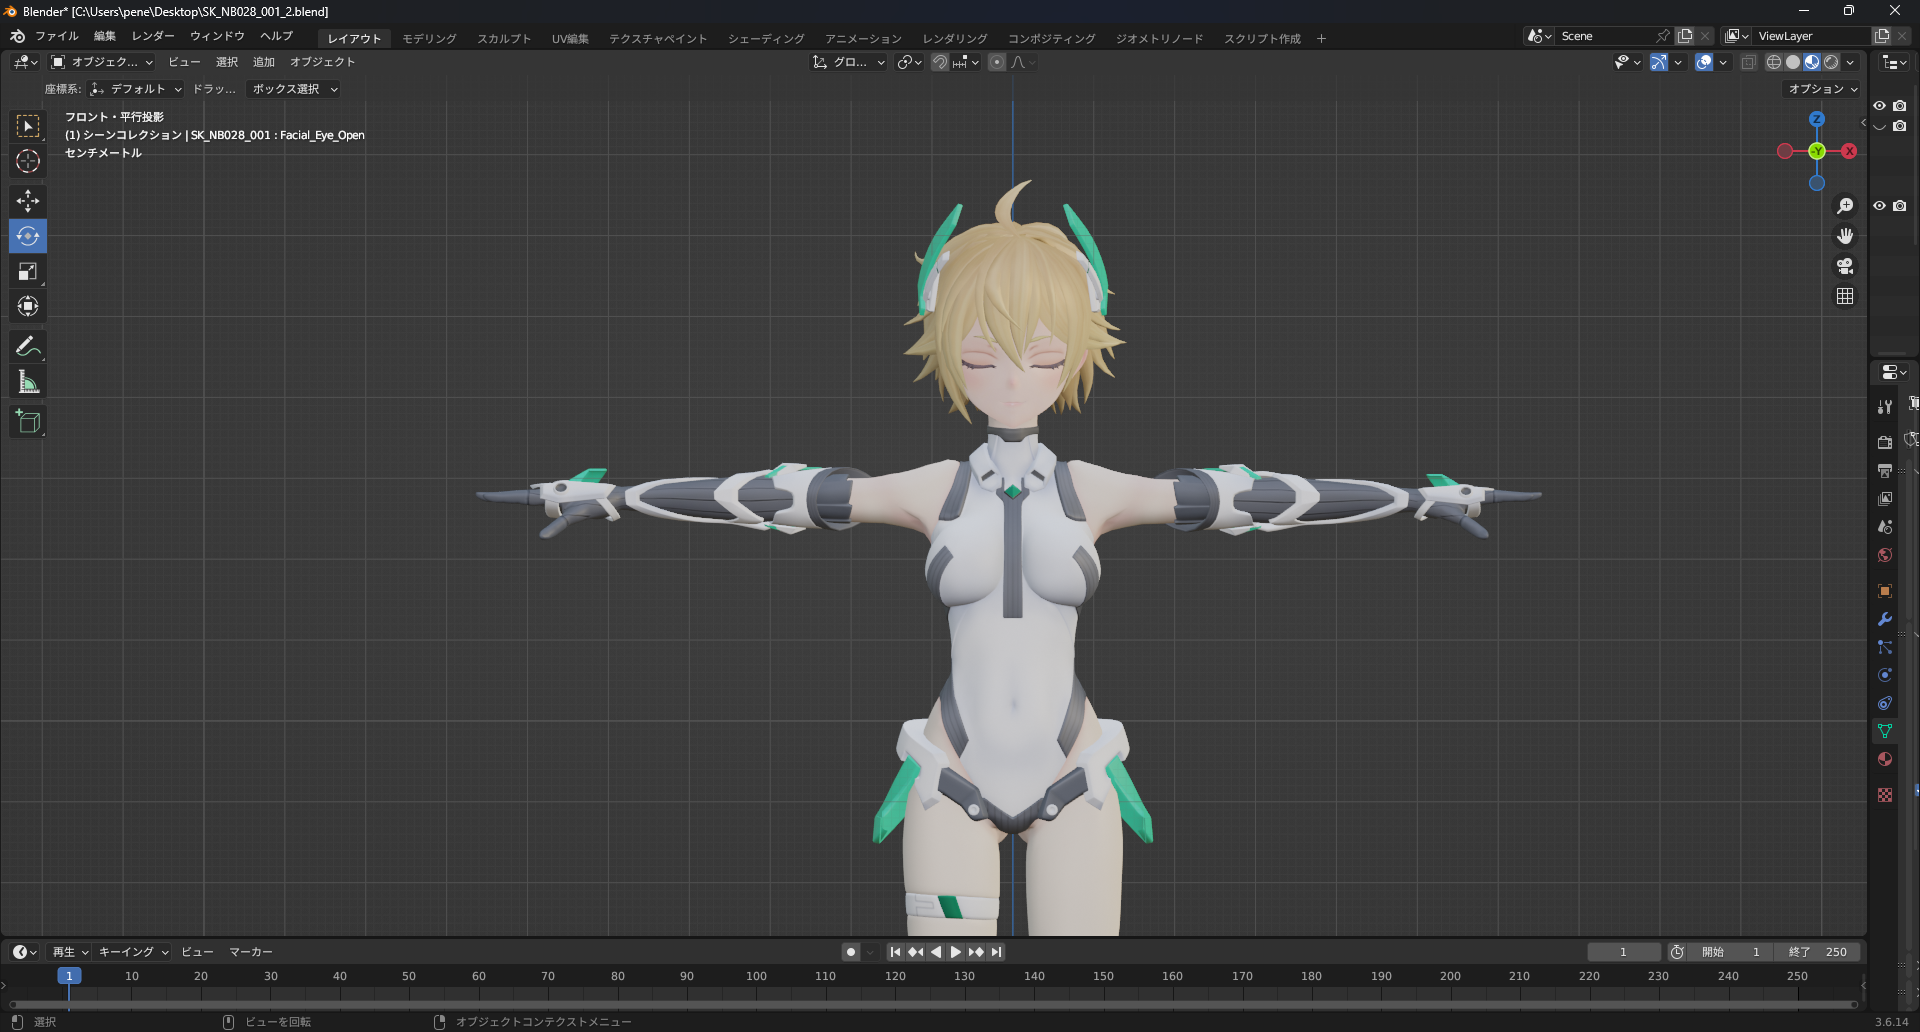Viewport: 1920px width, 1032px height.
Task: Open the Particles properties tab
Action: click(1885, 647)
